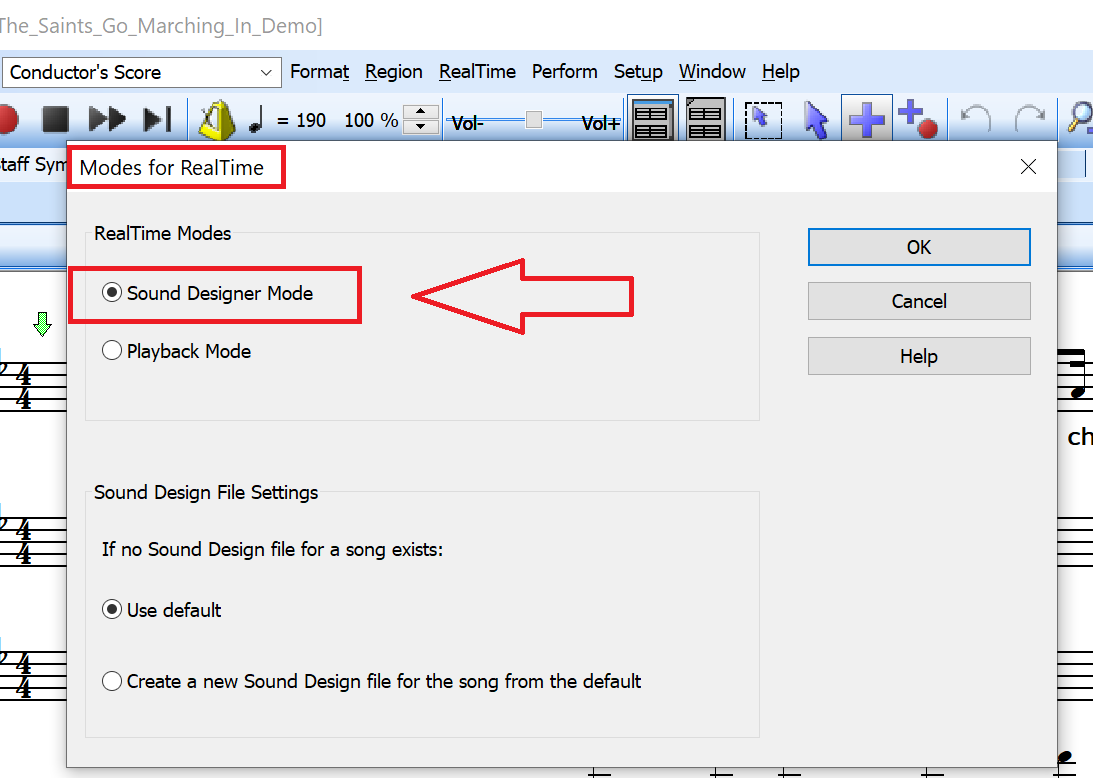Select the blue arrow pointer tool
This screenshot has width=1093, height=778.
(816, 120)
